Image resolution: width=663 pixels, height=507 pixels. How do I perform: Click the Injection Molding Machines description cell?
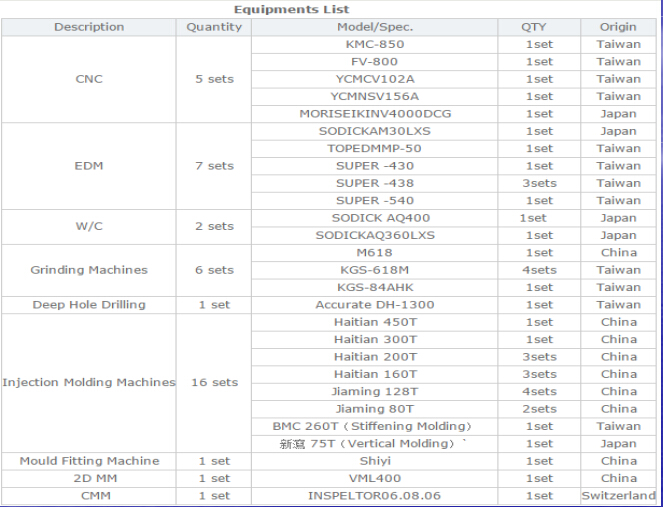89,382
